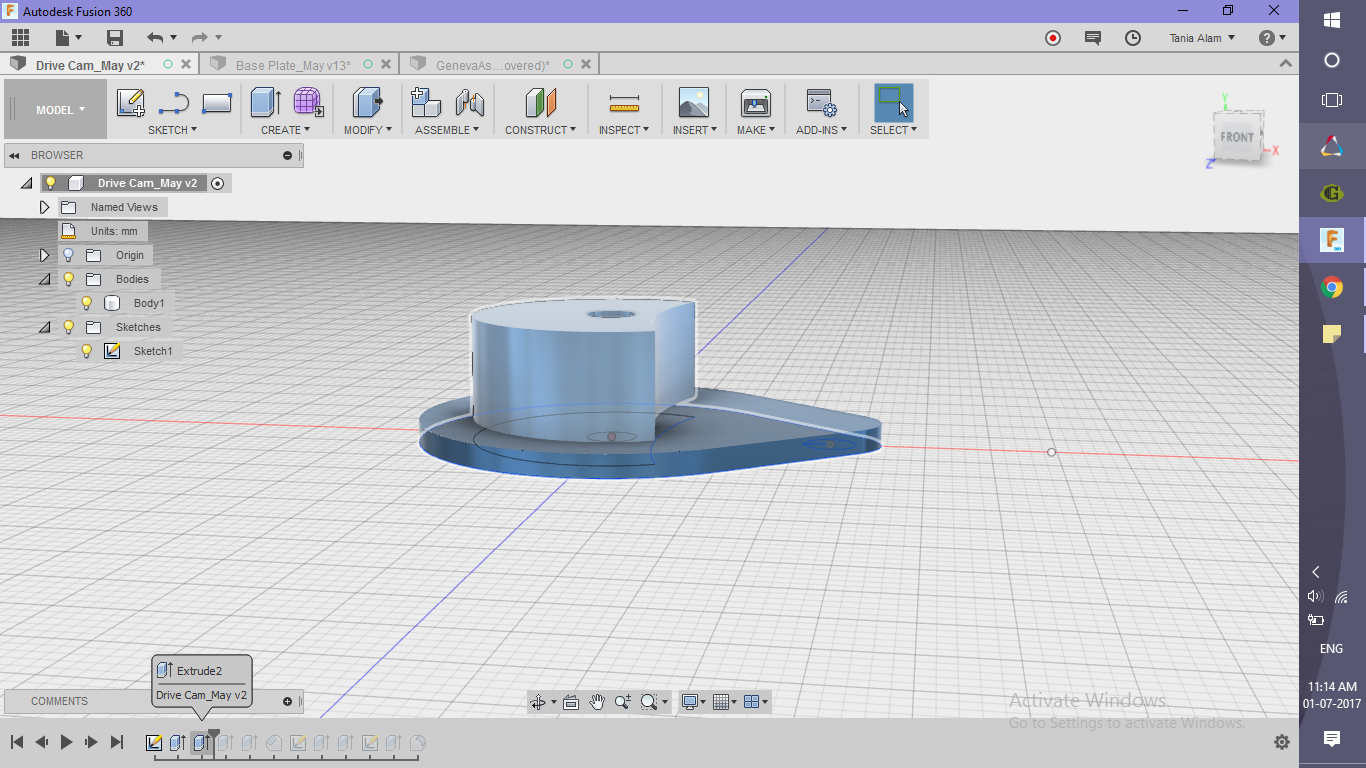Open the MODIFY menu
The height and width of the screenshot is (768, 1366).
(x=367, y=130)
